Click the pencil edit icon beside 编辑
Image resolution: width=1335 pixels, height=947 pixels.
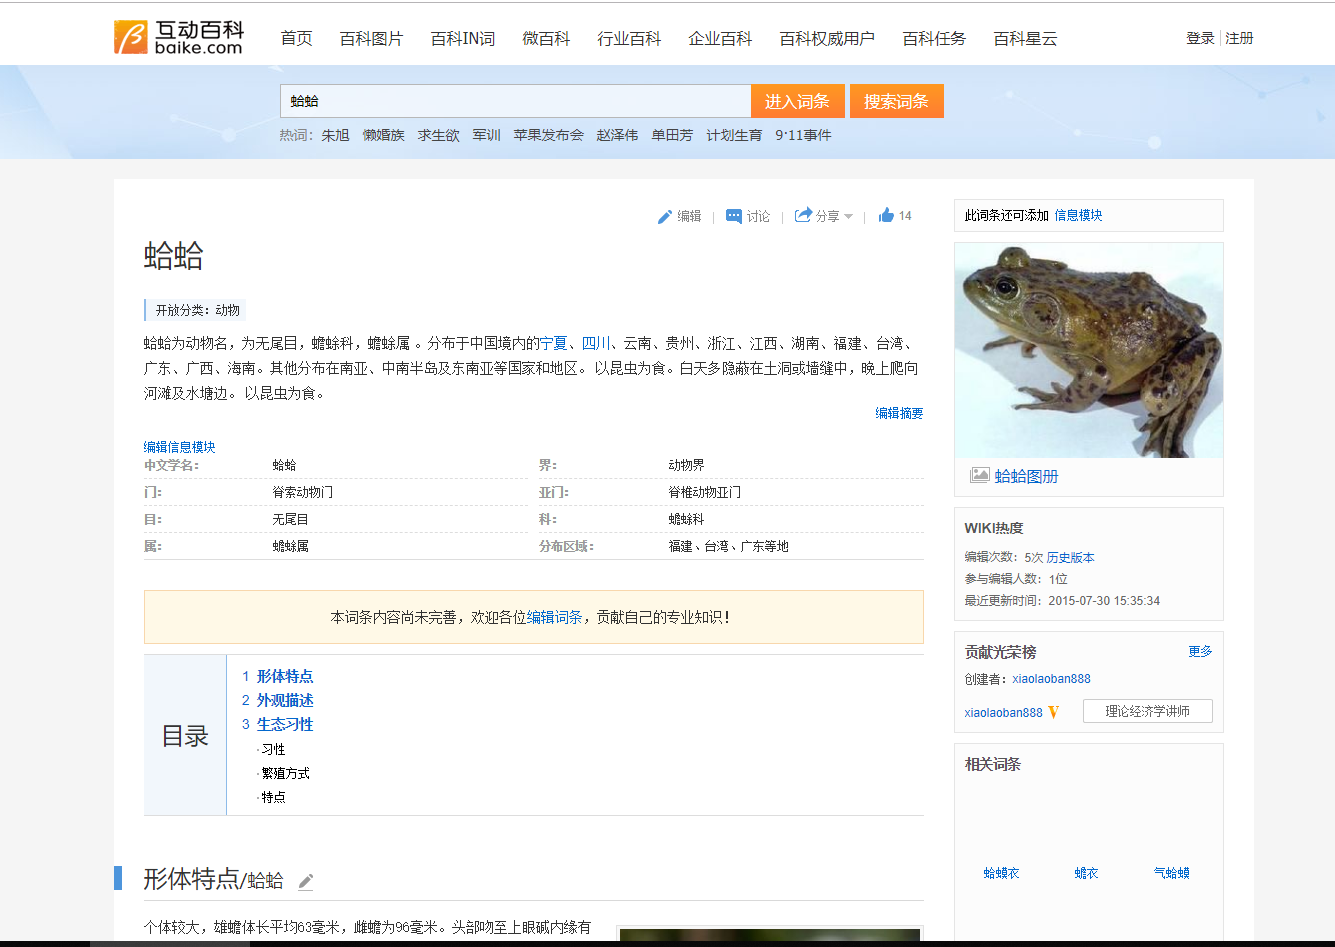(x=665, y=216)
